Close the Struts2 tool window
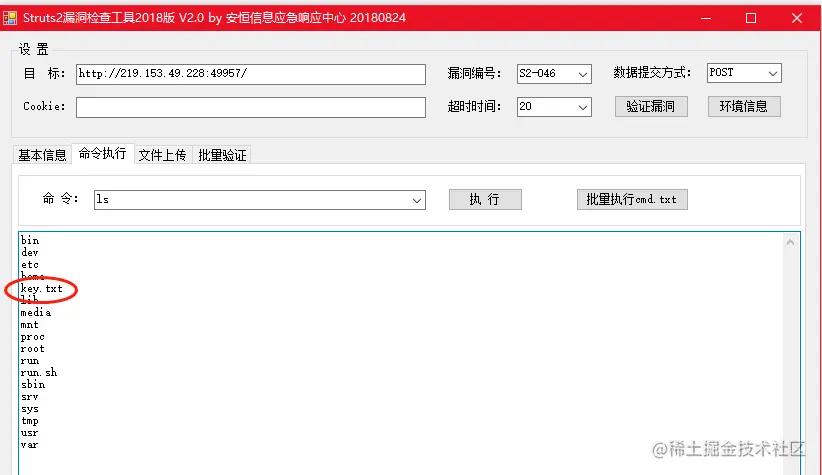Viewport: 822px width, 475px height. coord(797,18)
